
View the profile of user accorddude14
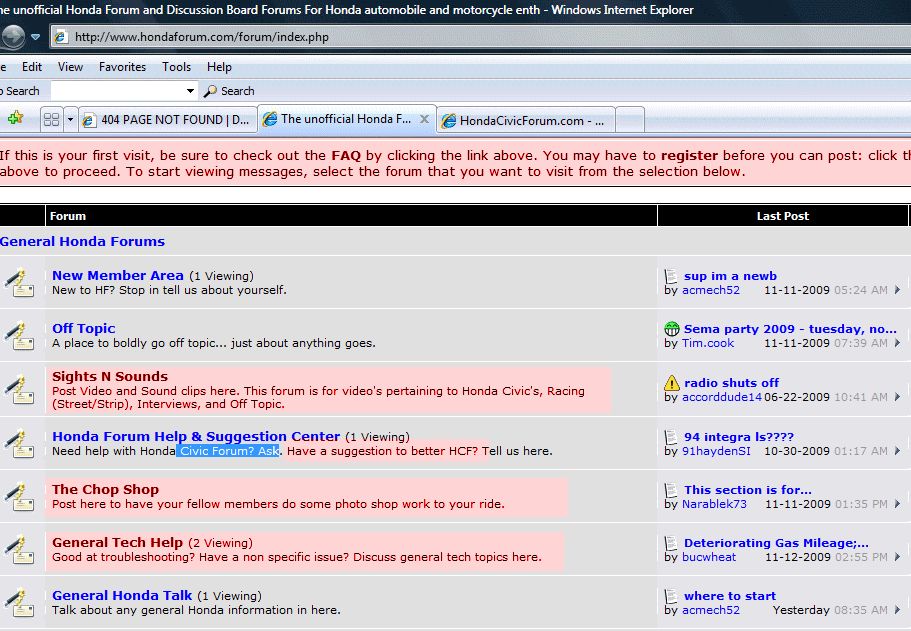point(722,397)
